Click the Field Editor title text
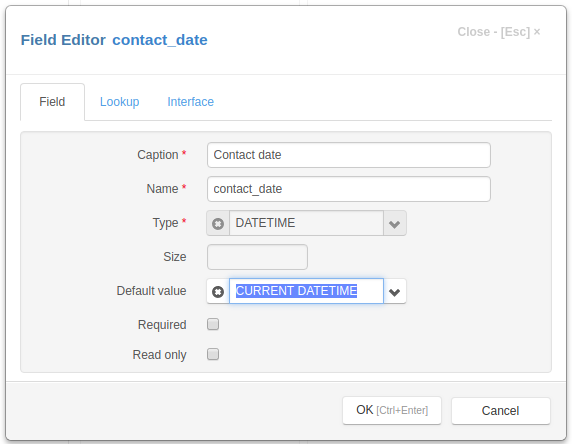The width and height of the screenshot is (572, 444). [63, 40]
